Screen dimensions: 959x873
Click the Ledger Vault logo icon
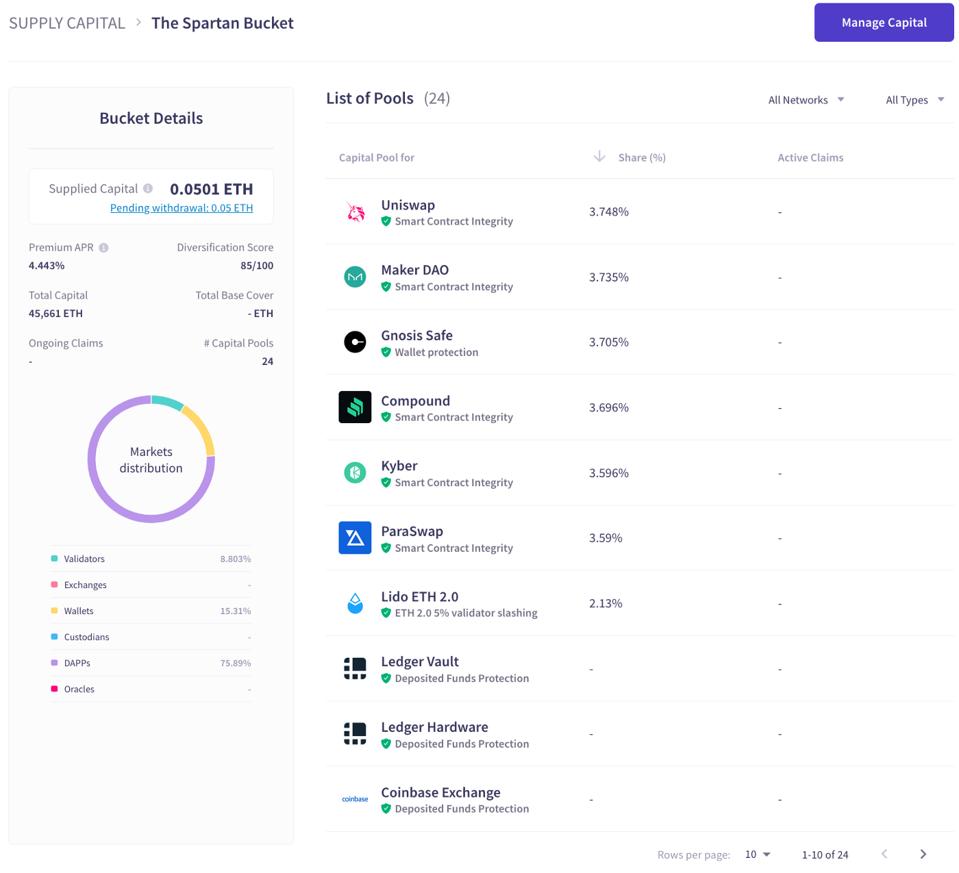355,669
